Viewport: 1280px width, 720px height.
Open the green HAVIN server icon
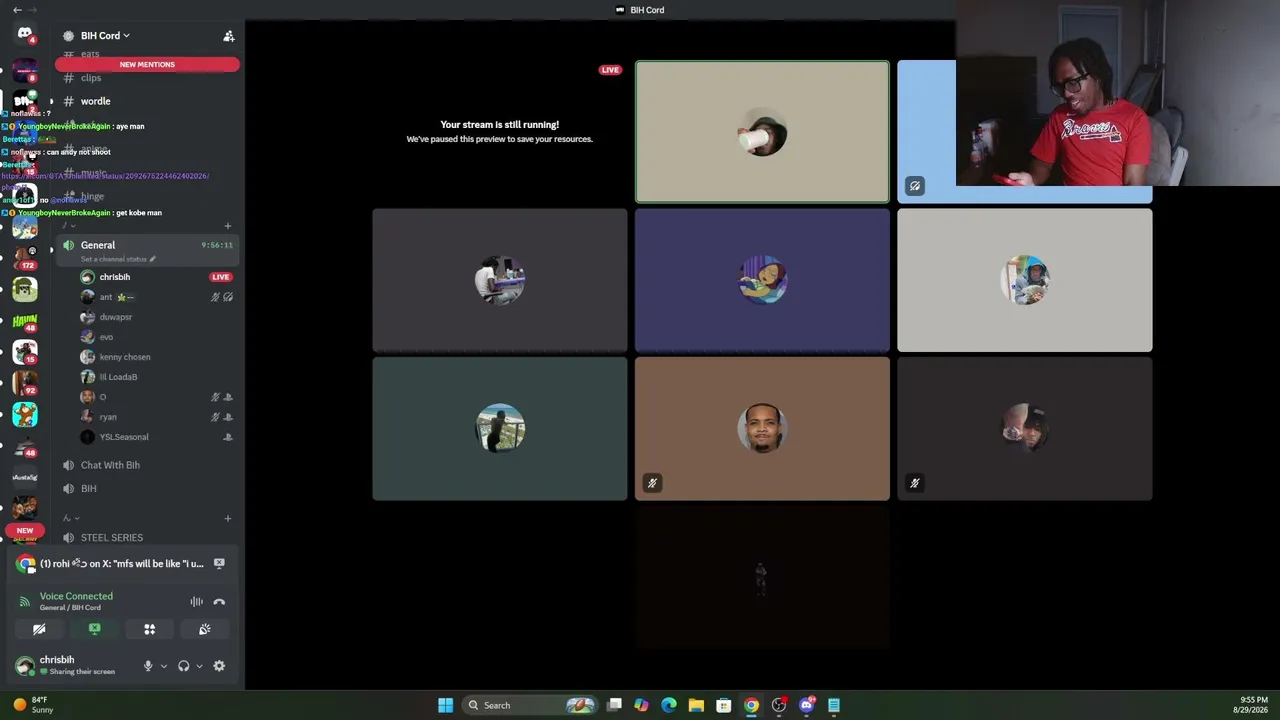tap(25, 321)
